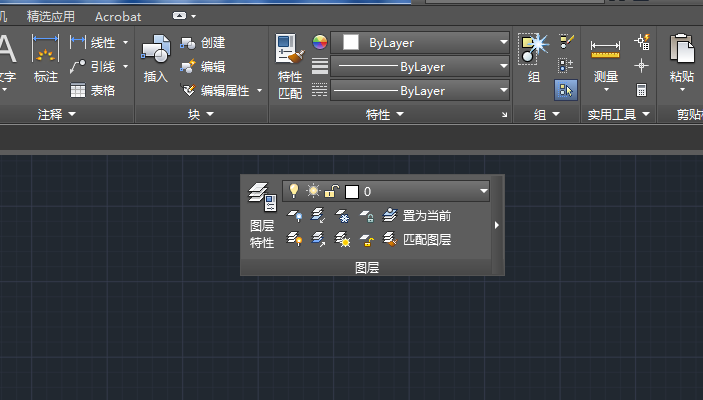The height and width of the screenshot is (400, 703).
Task: Toggle the layer freeze sun icon
Action: click(312, 190)
